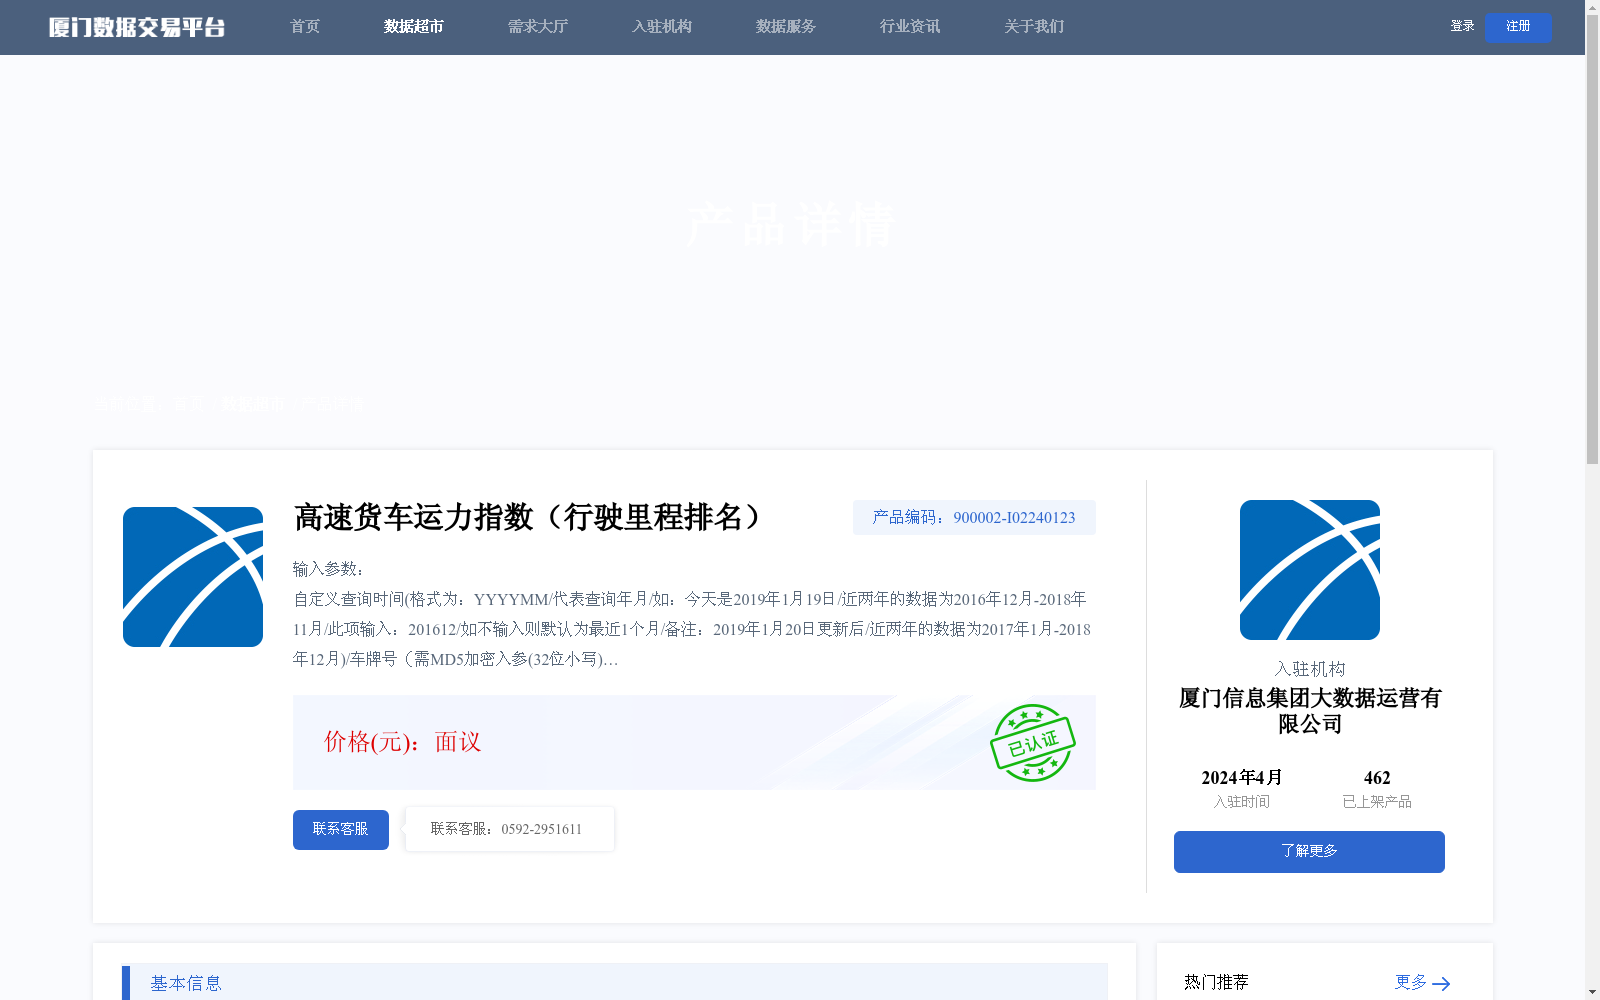Click the 基本信息 section header
The height and width of the screenshot is (1000, 1600).
[615, 982]
